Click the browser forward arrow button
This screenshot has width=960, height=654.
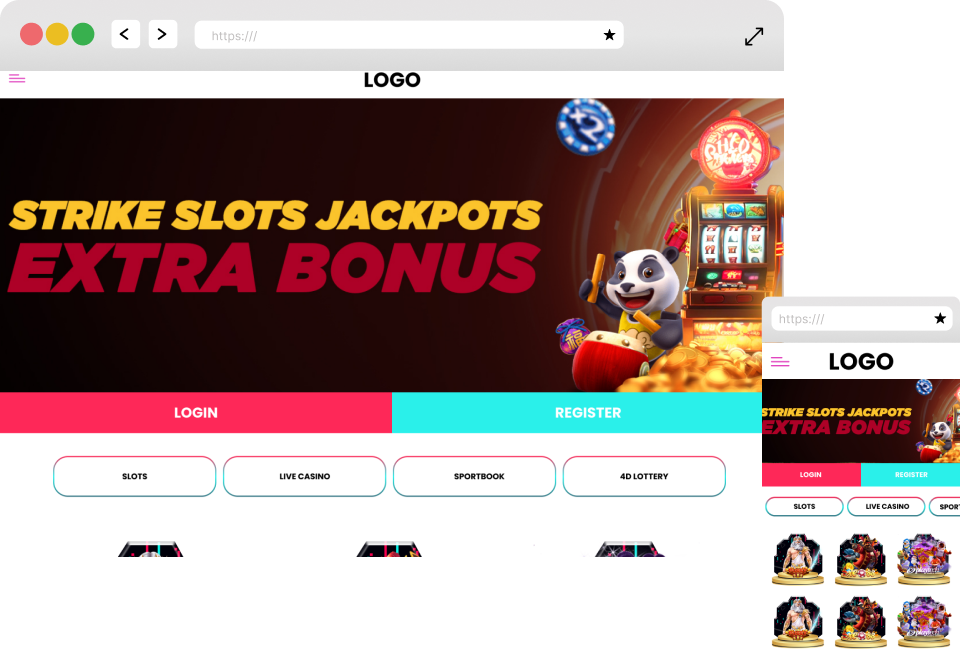click(163, 34)
